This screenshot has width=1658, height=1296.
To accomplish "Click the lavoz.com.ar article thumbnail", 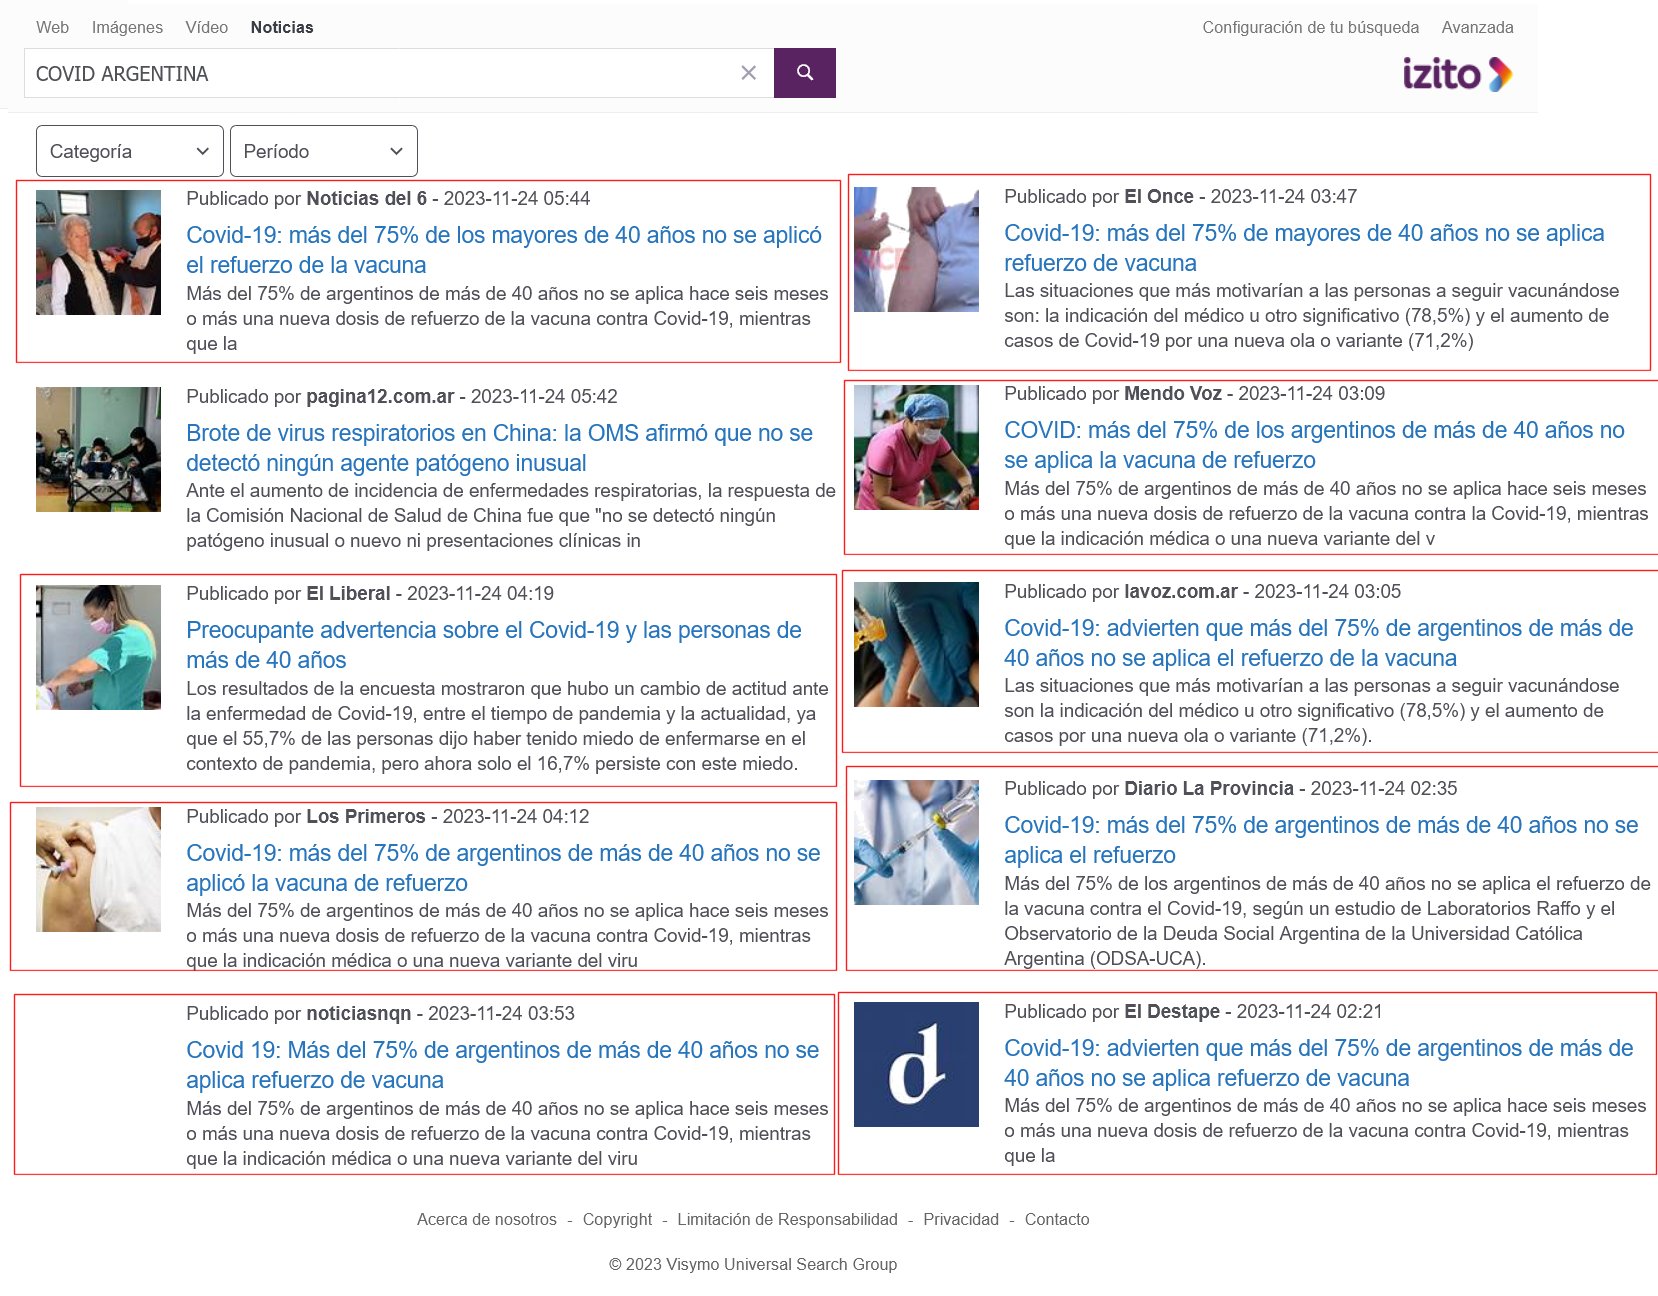I will pos(916,644).
